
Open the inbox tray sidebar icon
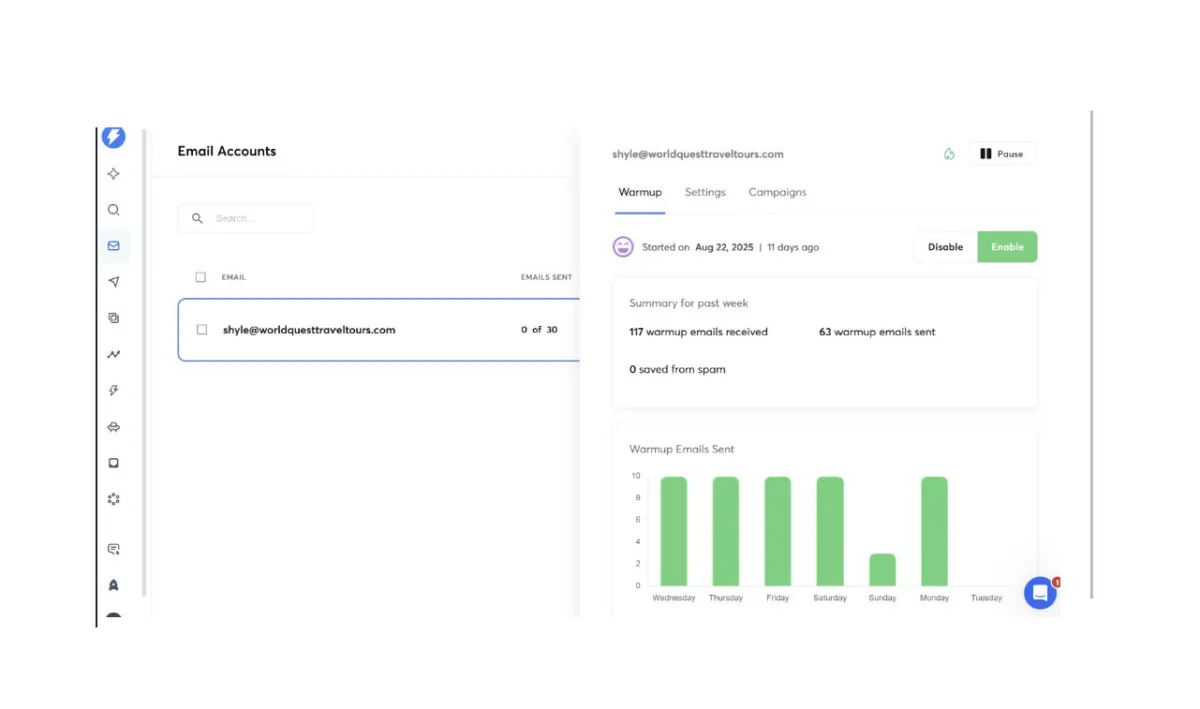coord(114,463)
